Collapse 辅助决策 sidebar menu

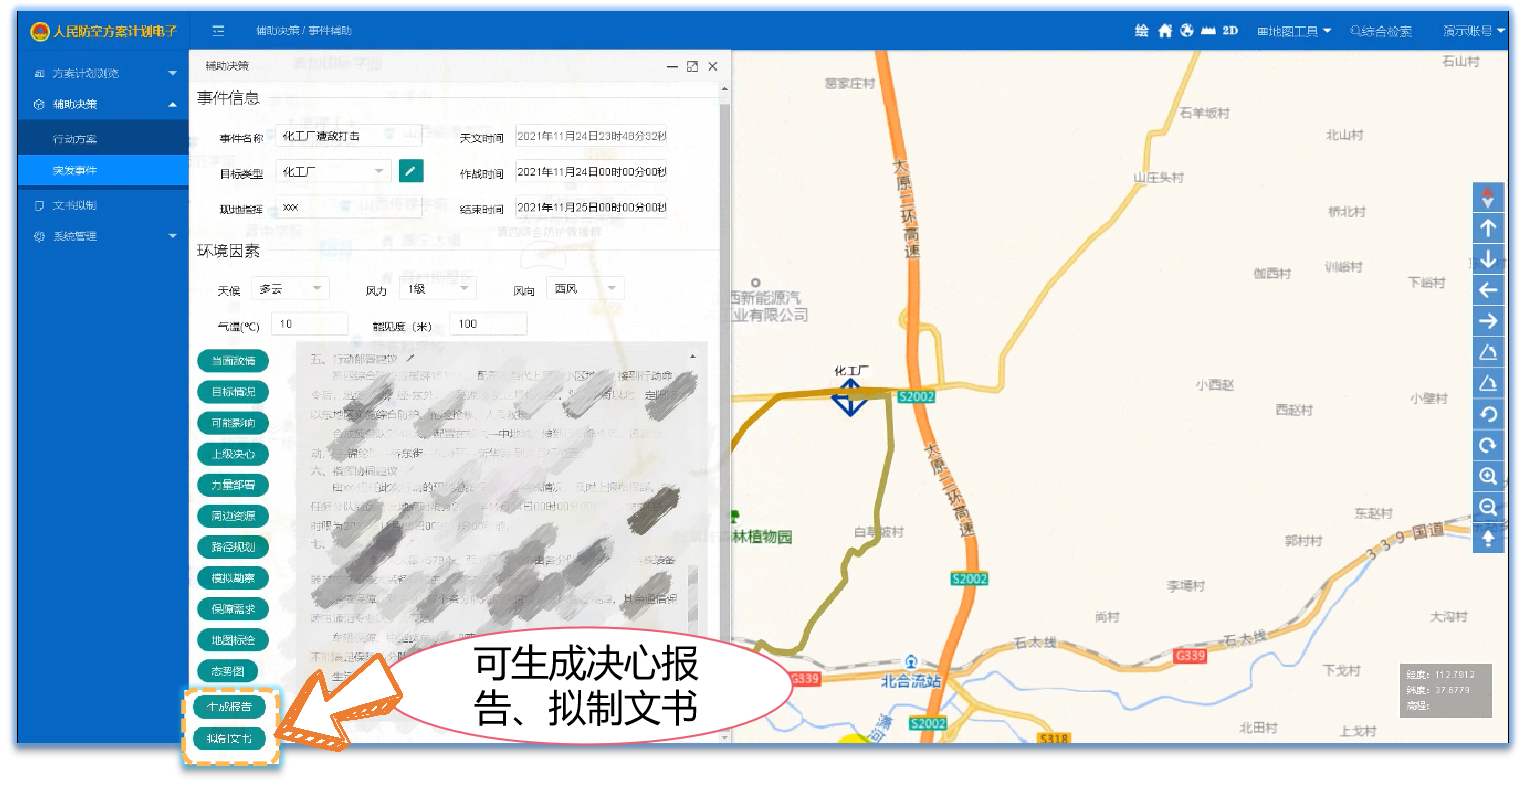(x=103, y=104)
